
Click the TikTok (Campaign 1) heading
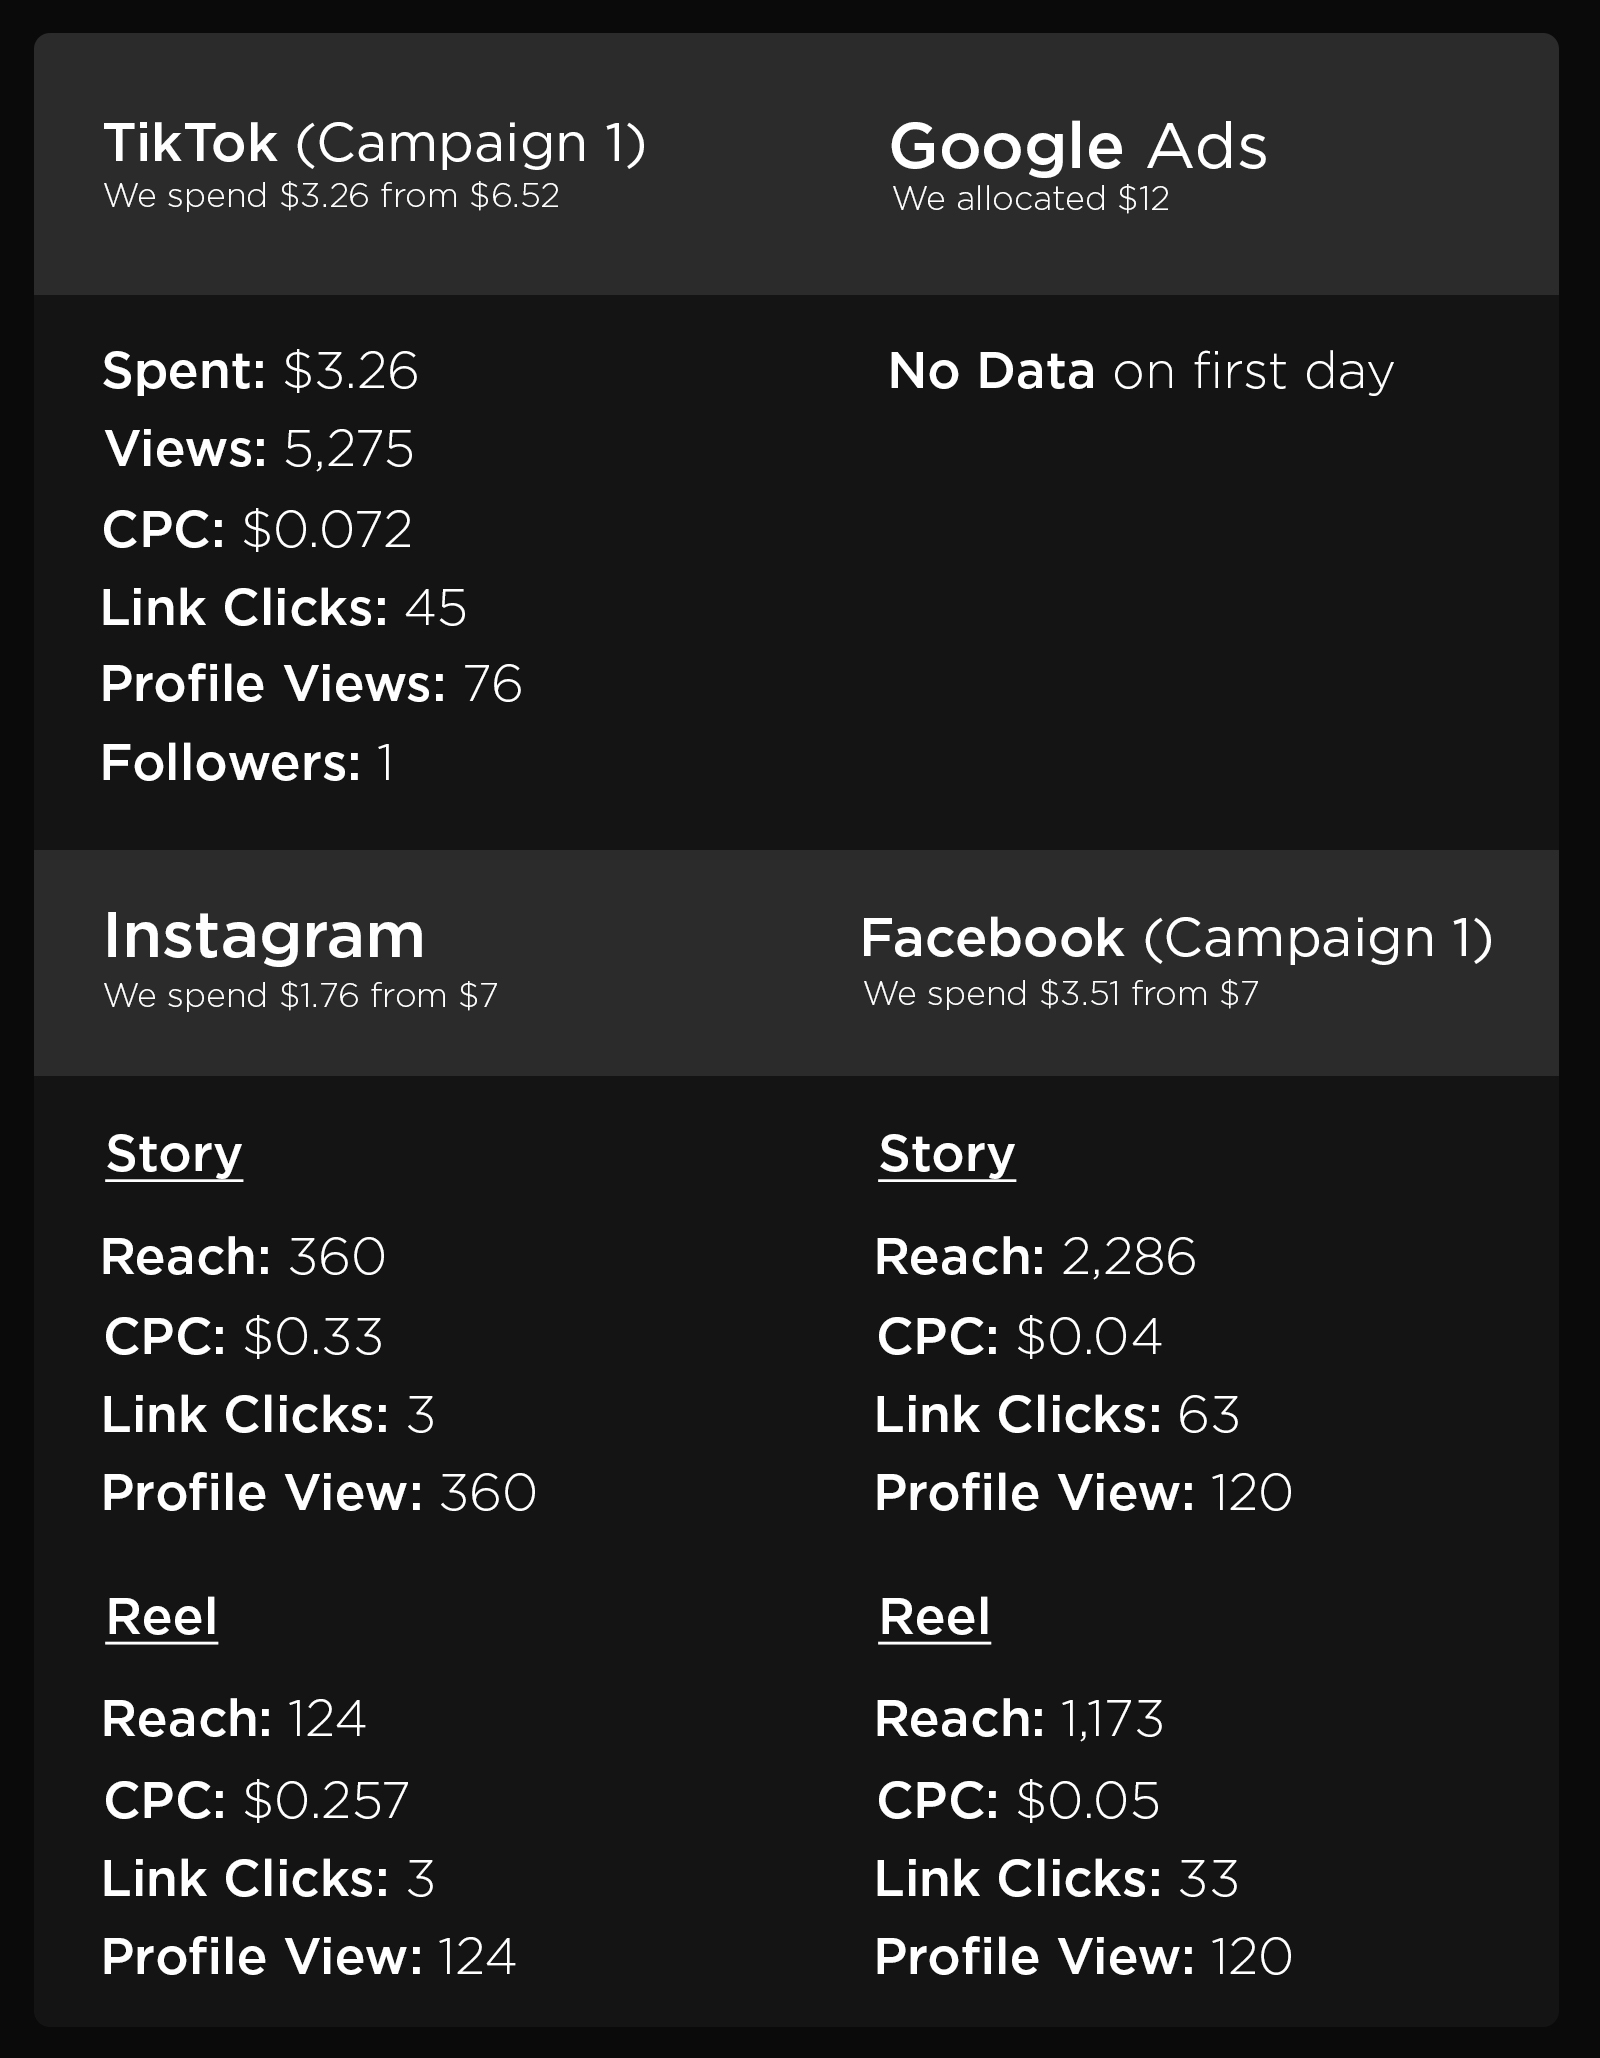click(374, 143)
